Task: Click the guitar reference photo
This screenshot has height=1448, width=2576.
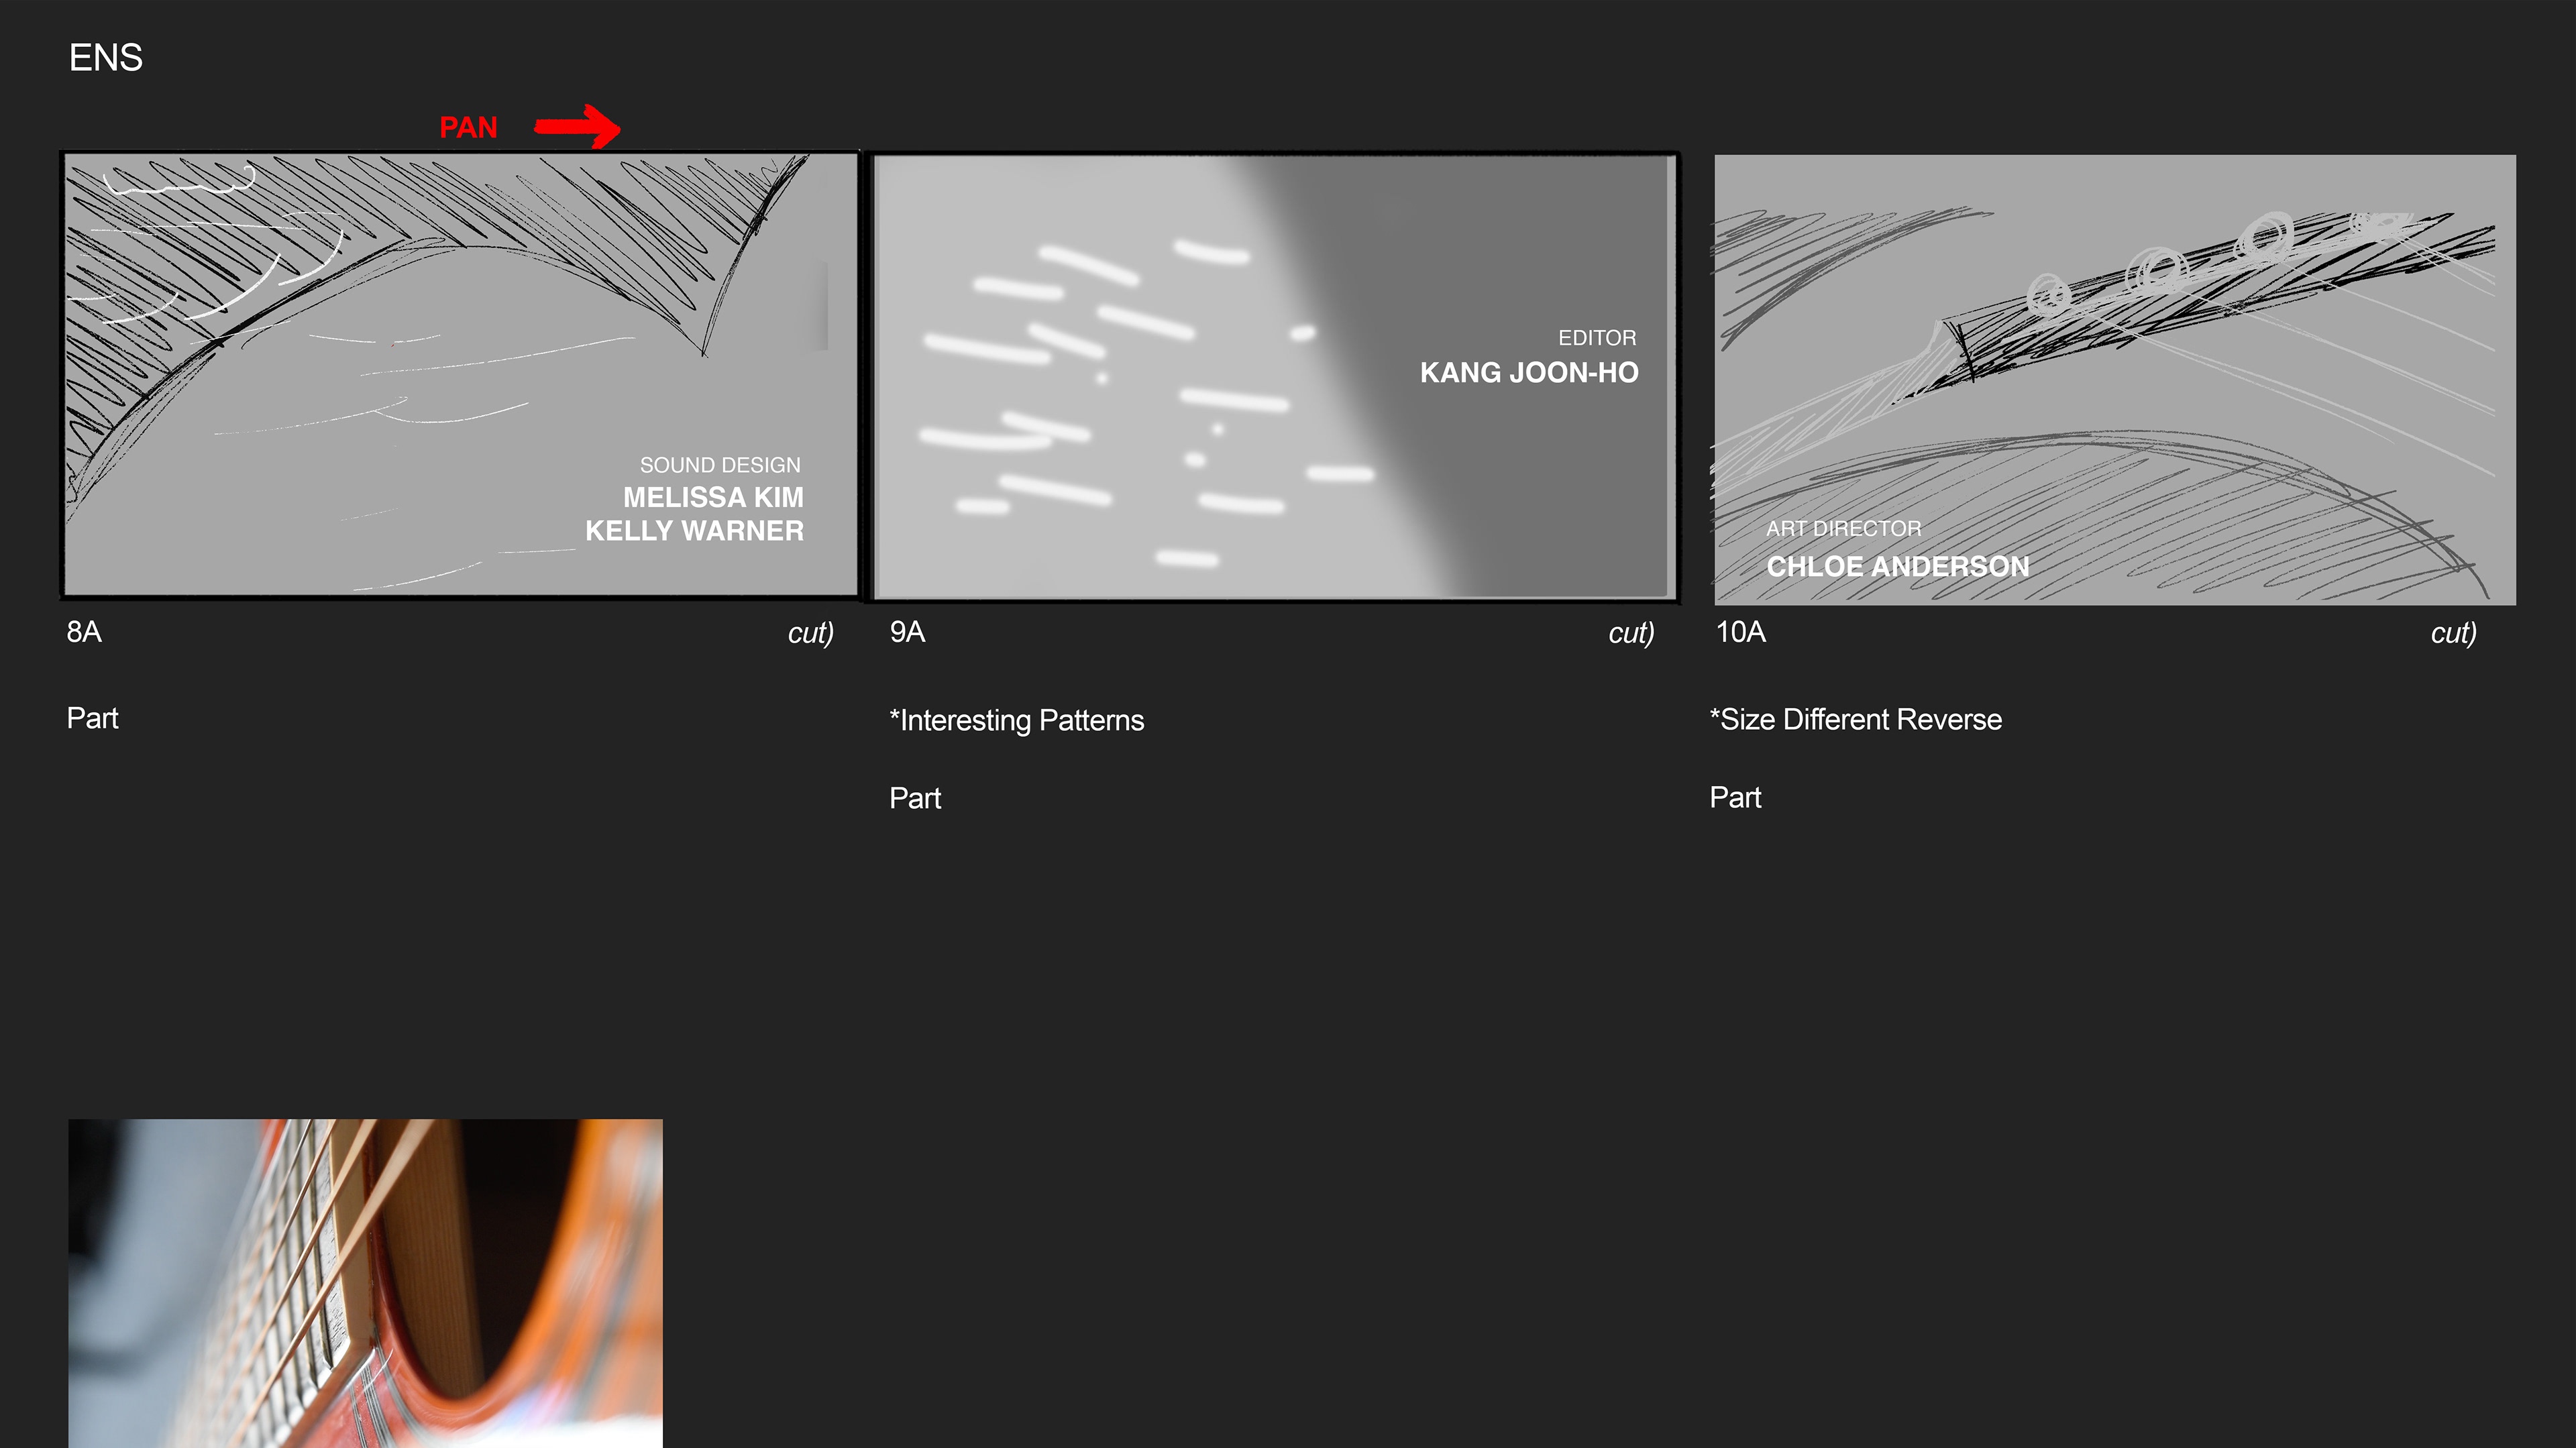Action: [x=365, y=1282]
